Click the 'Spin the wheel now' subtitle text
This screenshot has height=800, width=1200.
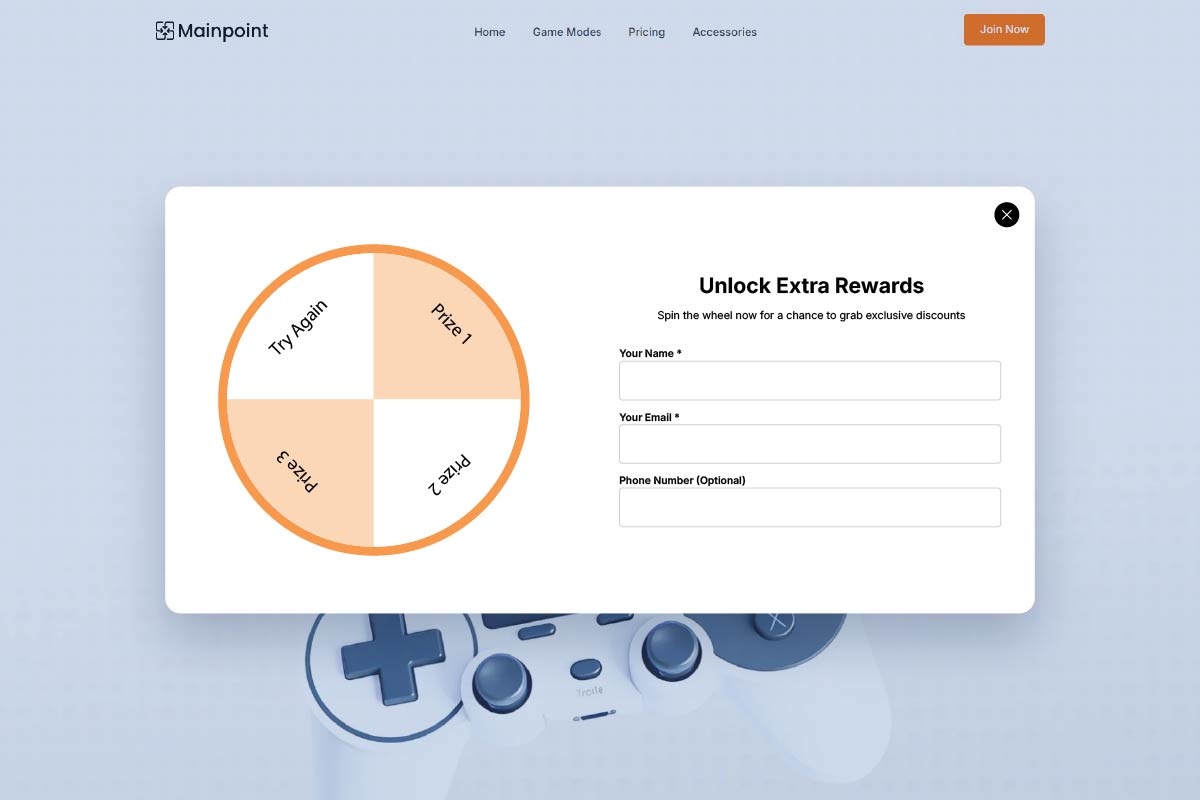(811, 315)
